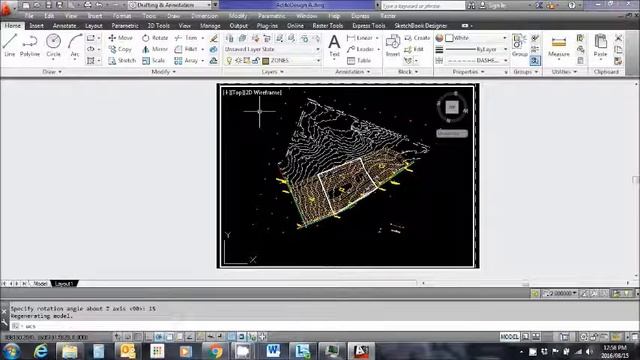This screenshot has width=640, height=360.
Task: Select the Polyline tool
Action: pyautogui.click(x=30, y=45)
